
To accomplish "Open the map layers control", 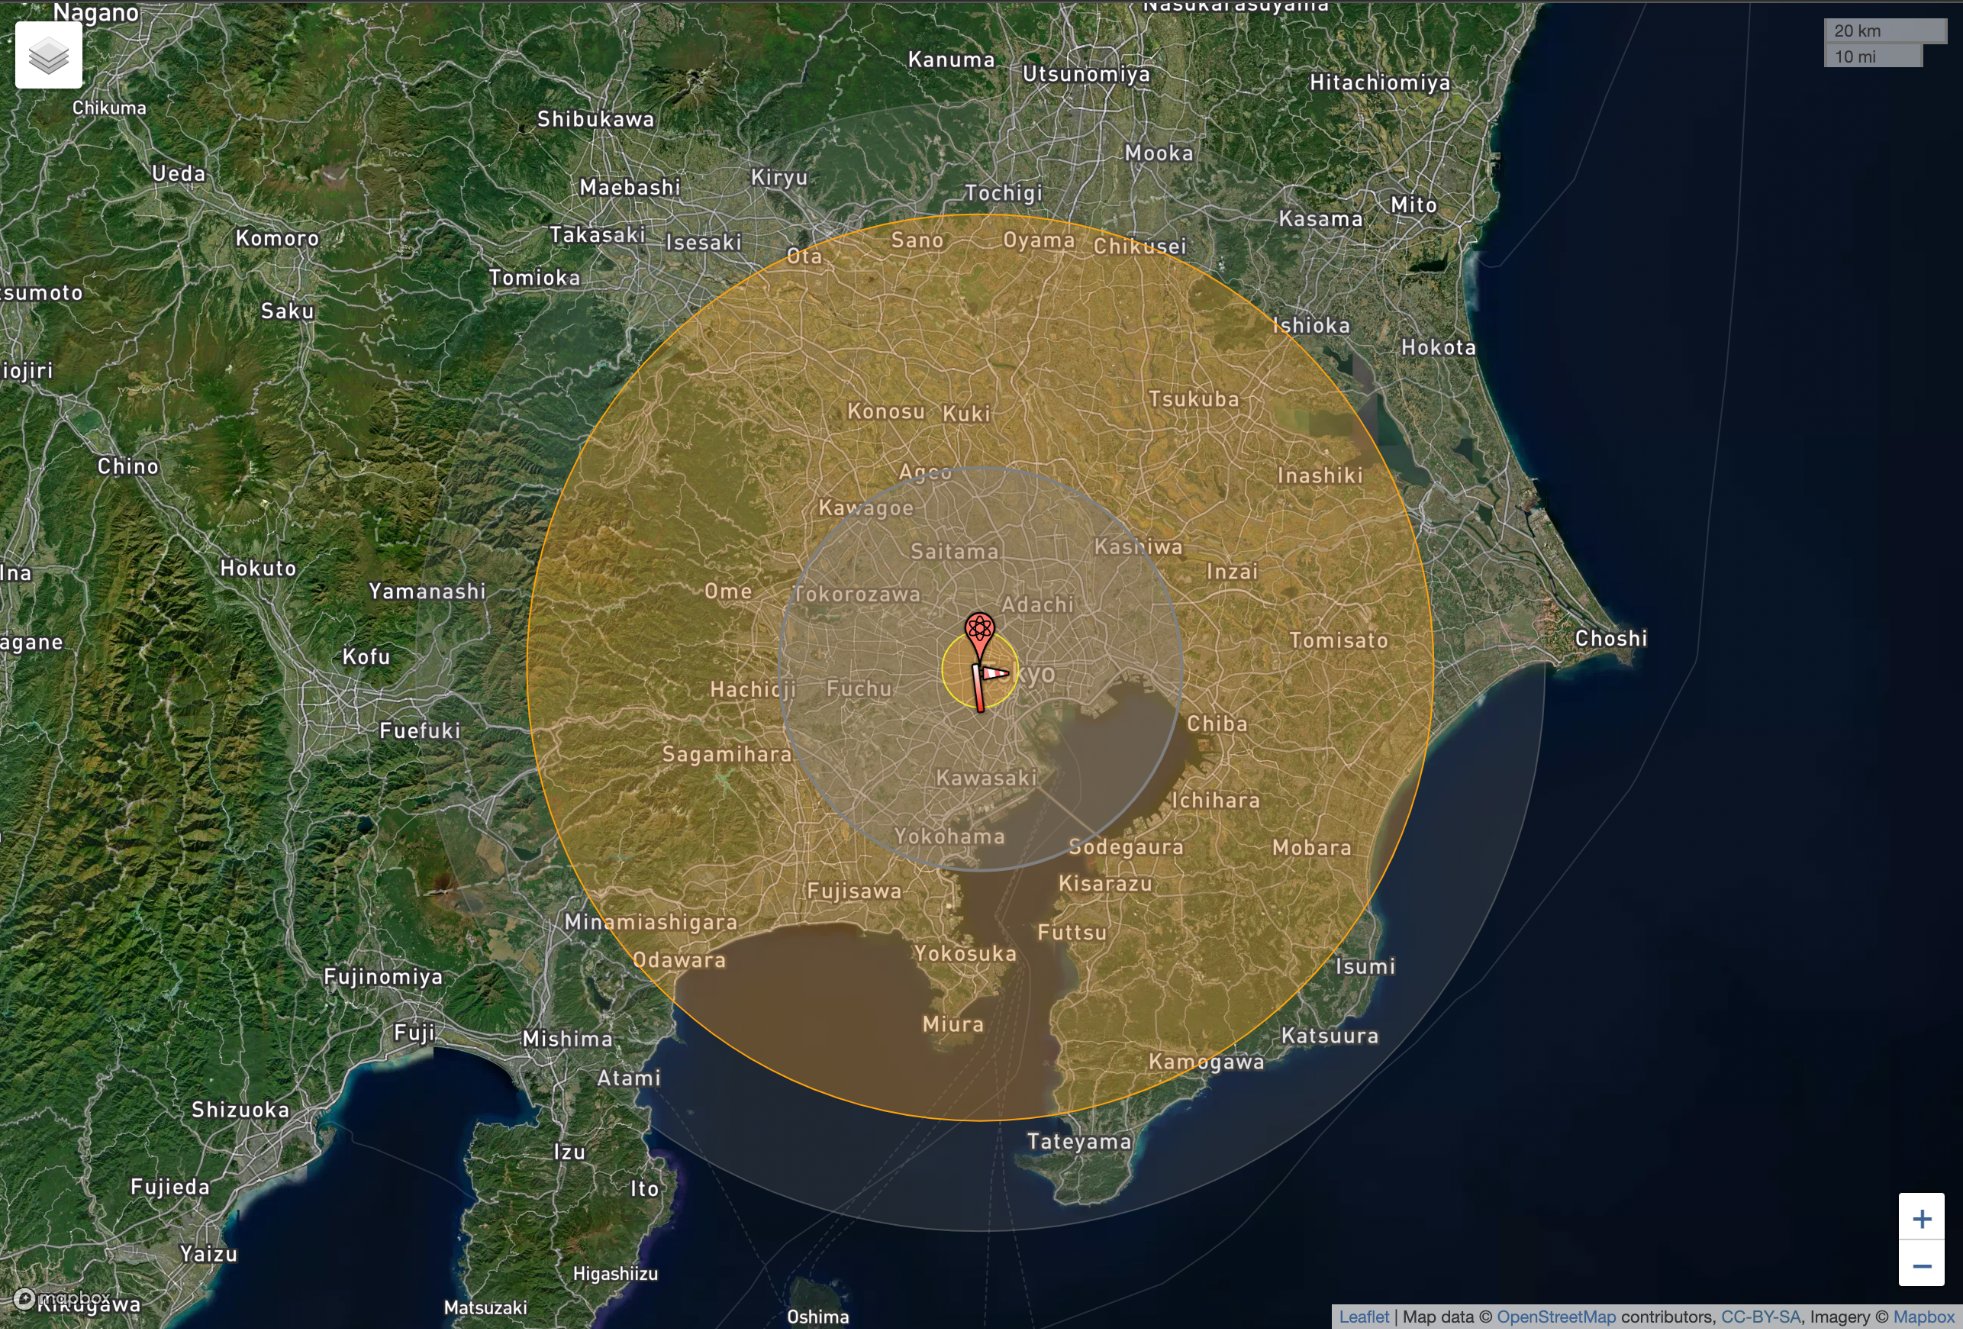I will 48,55.
